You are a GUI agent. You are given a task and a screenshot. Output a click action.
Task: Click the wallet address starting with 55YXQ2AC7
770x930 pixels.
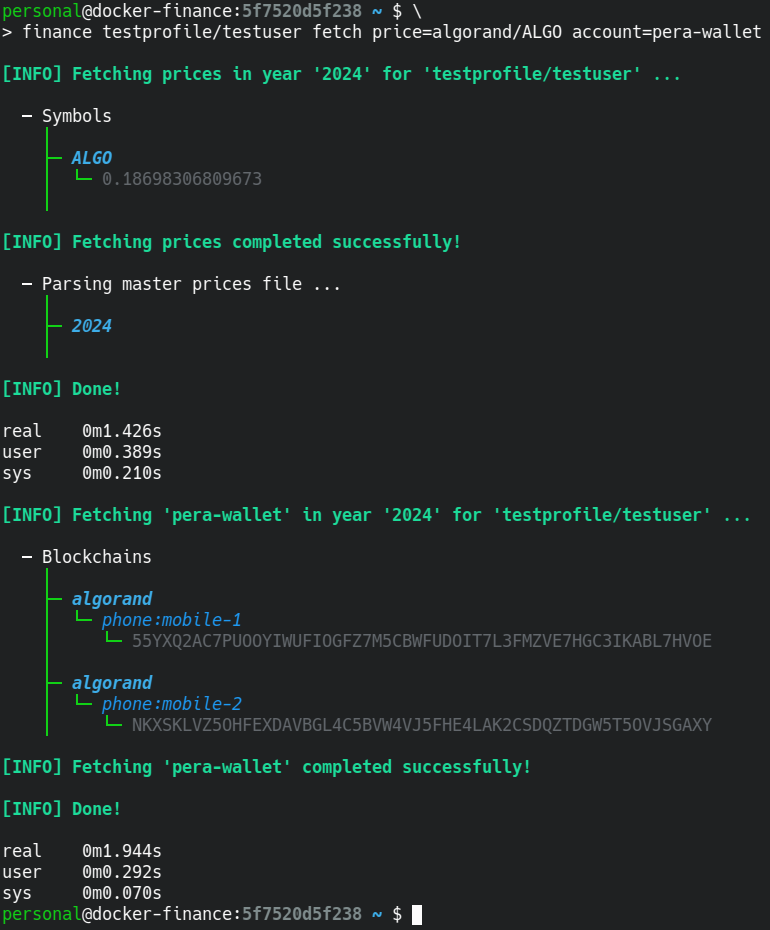click(421, 641)
